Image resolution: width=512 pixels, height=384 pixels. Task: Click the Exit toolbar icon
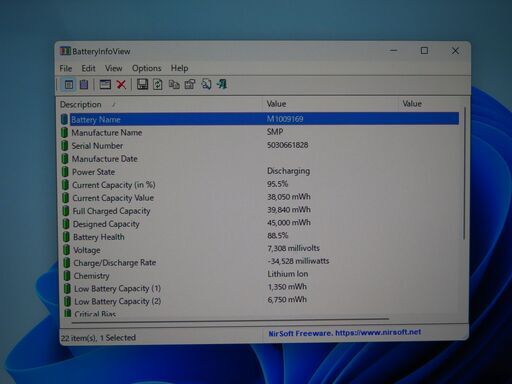tap(222, 84)
